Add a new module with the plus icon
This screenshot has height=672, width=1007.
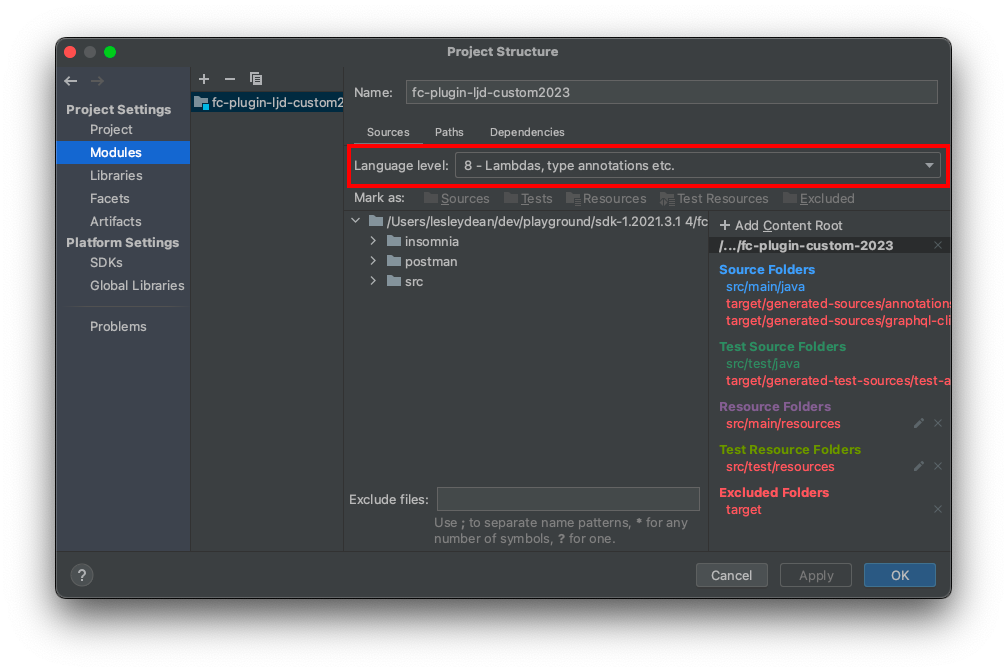coord(204,78)
